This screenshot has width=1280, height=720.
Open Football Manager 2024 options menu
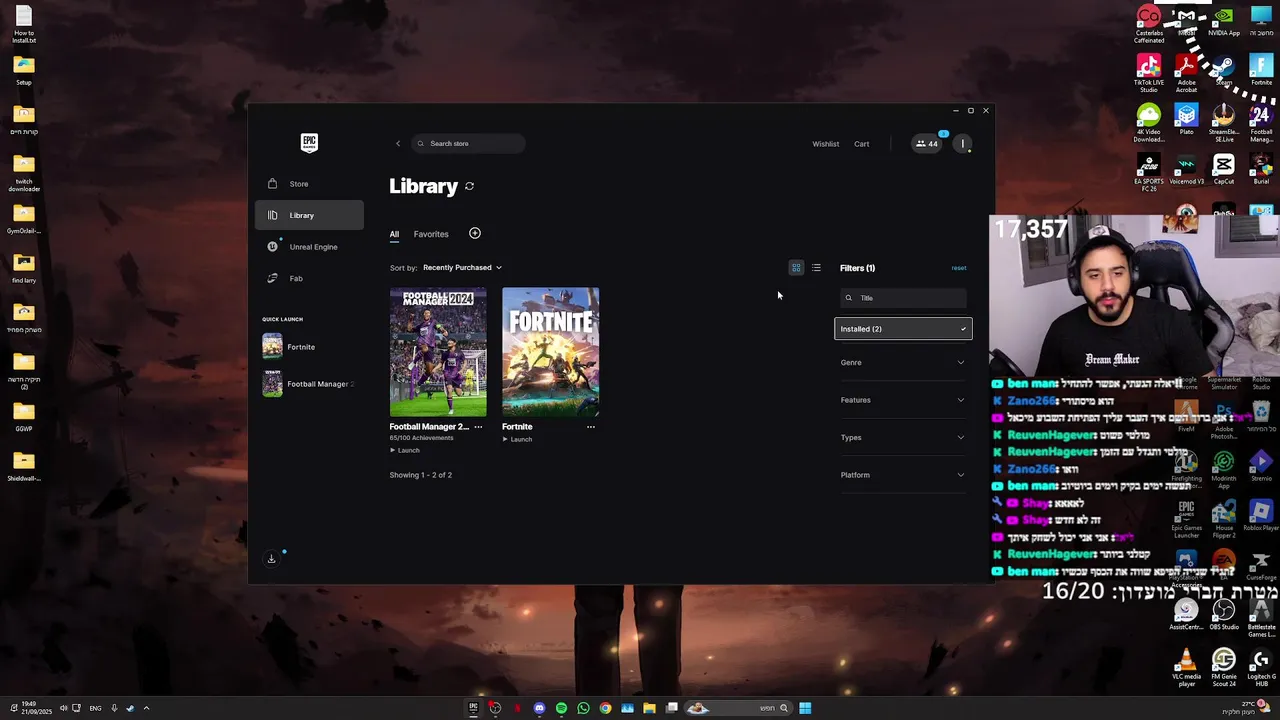pyautogui.click(x=478, y=427)
